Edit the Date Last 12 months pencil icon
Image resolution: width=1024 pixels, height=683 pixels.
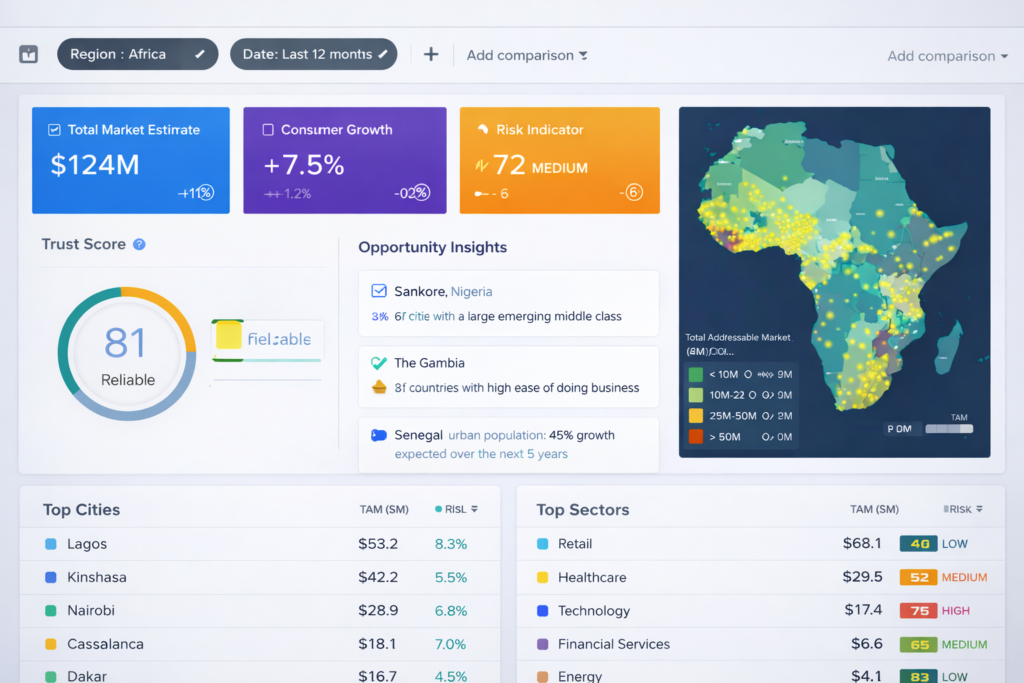click(381, 54)
